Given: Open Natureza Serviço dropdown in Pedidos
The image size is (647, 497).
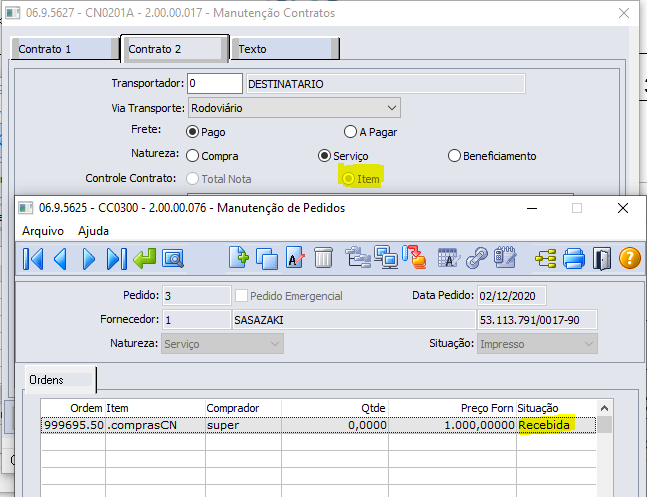Looking at the screenshot, I should pos(223,344).
